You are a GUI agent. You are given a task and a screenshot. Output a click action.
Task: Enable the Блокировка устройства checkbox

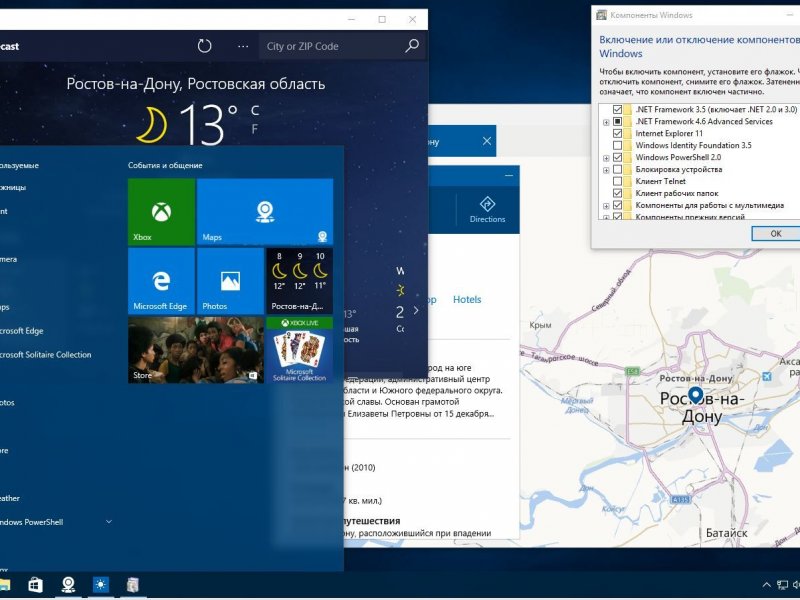[617, 169]
